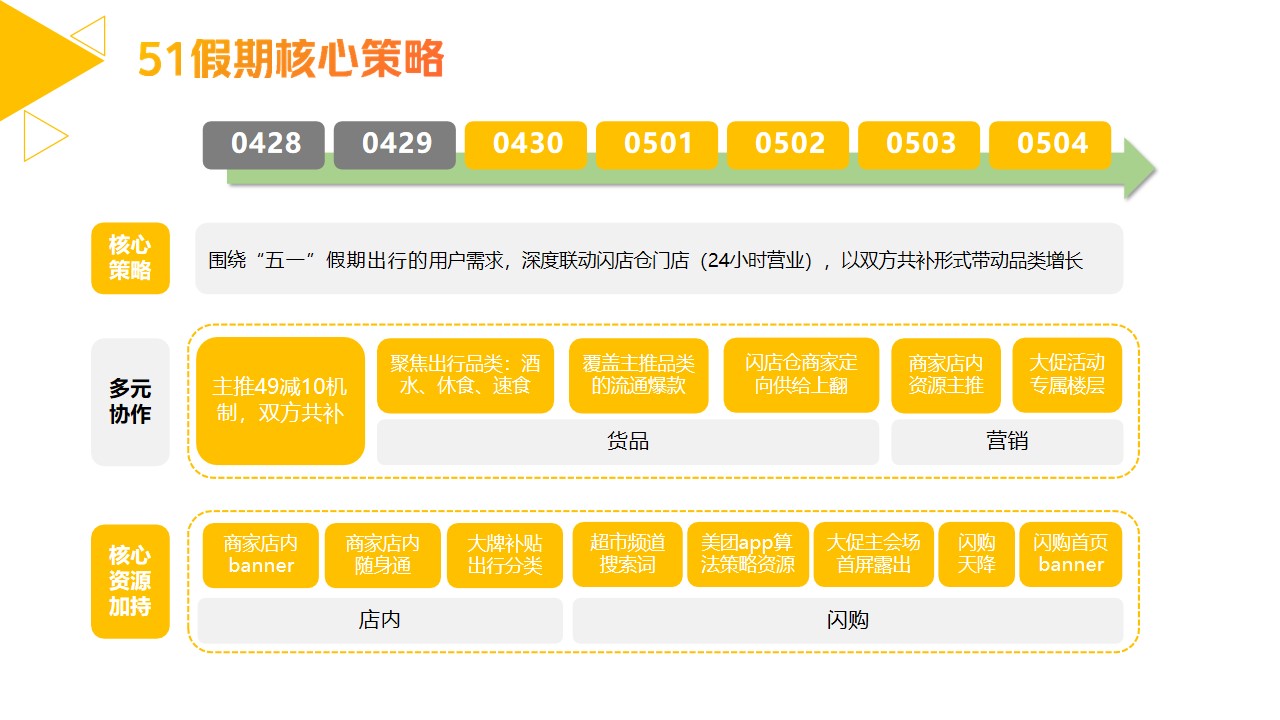Select the 核心资源加持 label box
This screenshot has height=720, width=1280.
[x=130, y=581]
